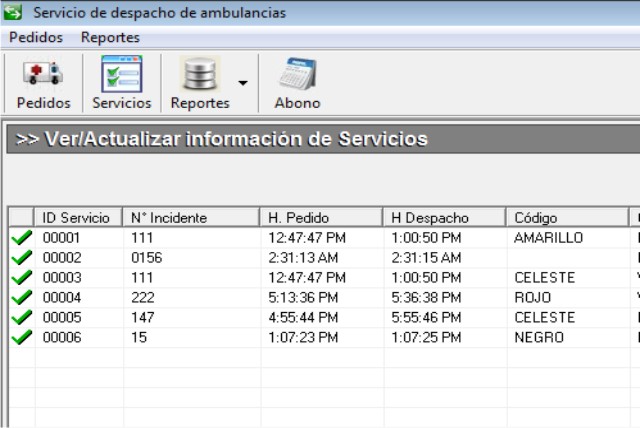Viewport: 640px width, 428px height.
Task: Click green checkmark of service 00002
Action: (x=22, y=257)
